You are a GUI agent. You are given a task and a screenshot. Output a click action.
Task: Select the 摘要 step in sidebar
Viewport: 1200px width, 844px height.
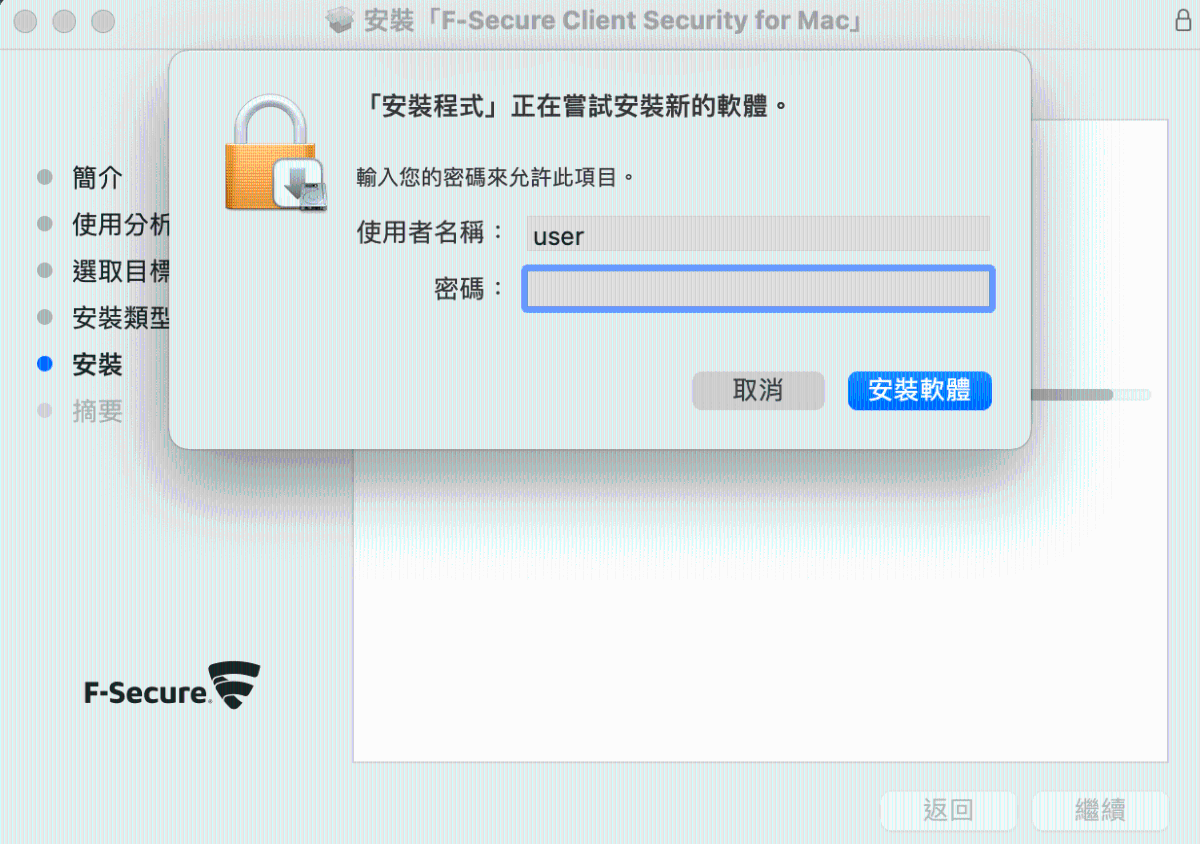click(x=98, y=411)
